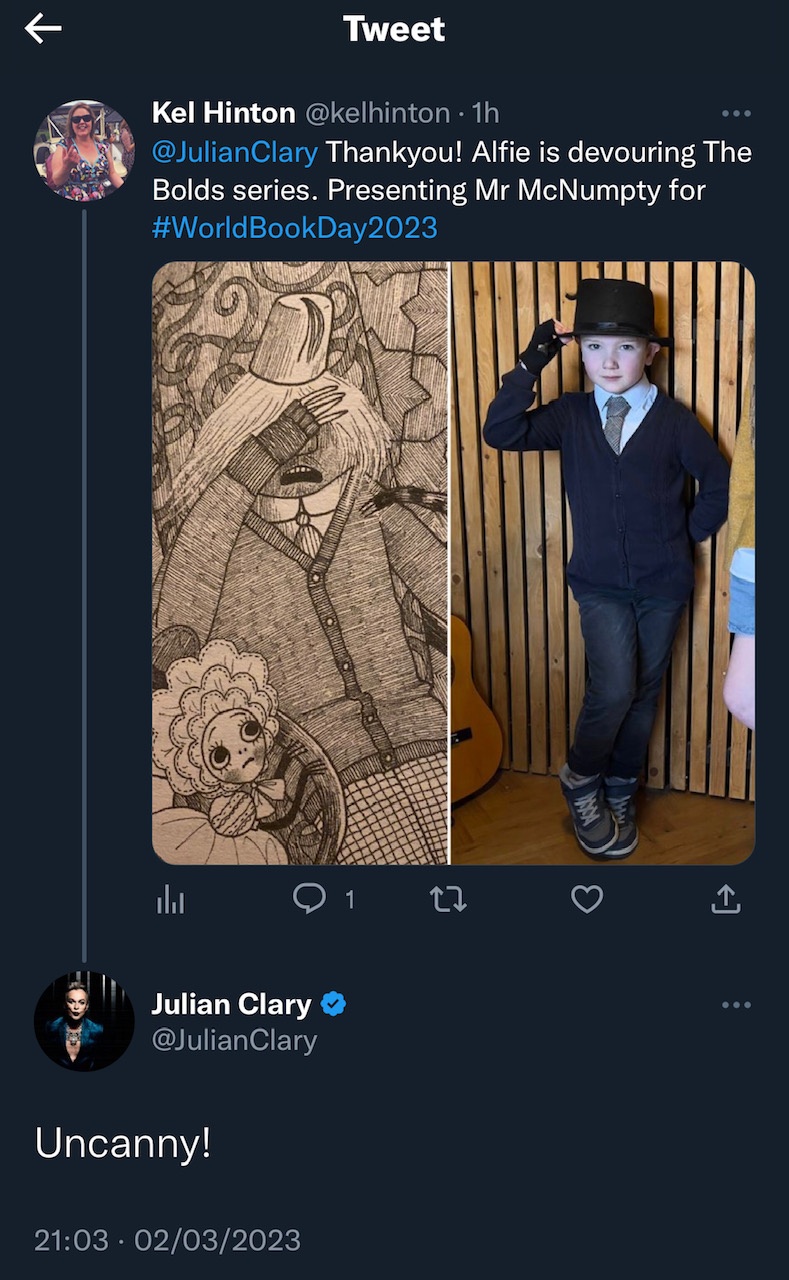Open the Kel Hinton display name
This screenshot has height=1280, width=789.
pos(223,114)
